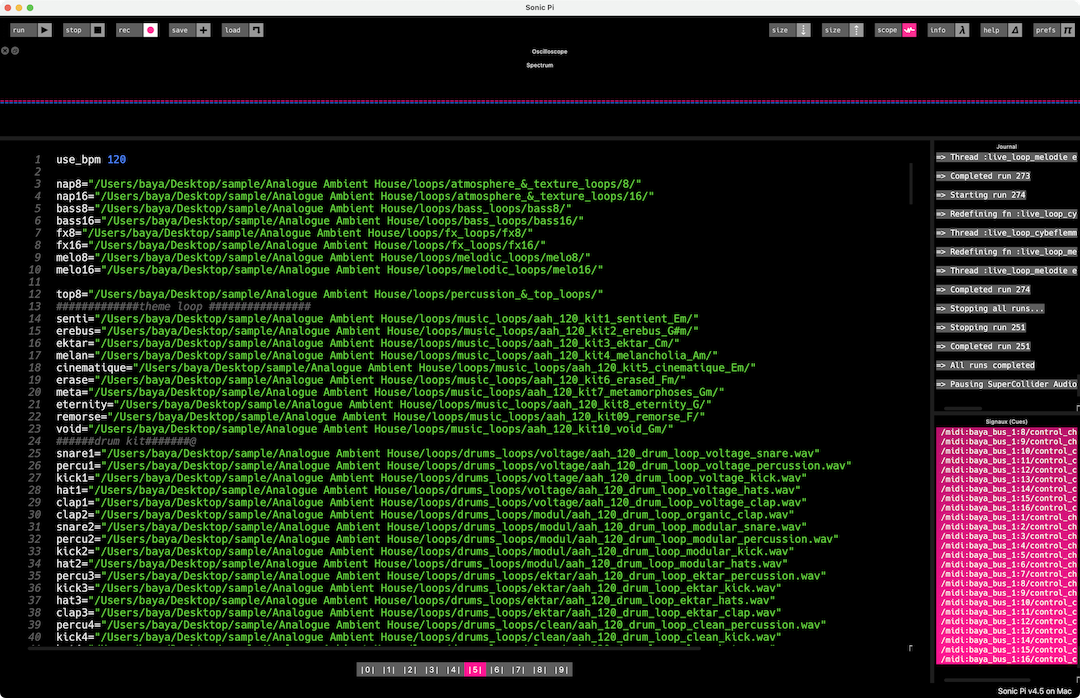
Task: Toggle the prefs panel pi icon
Action: point(1068,30)
